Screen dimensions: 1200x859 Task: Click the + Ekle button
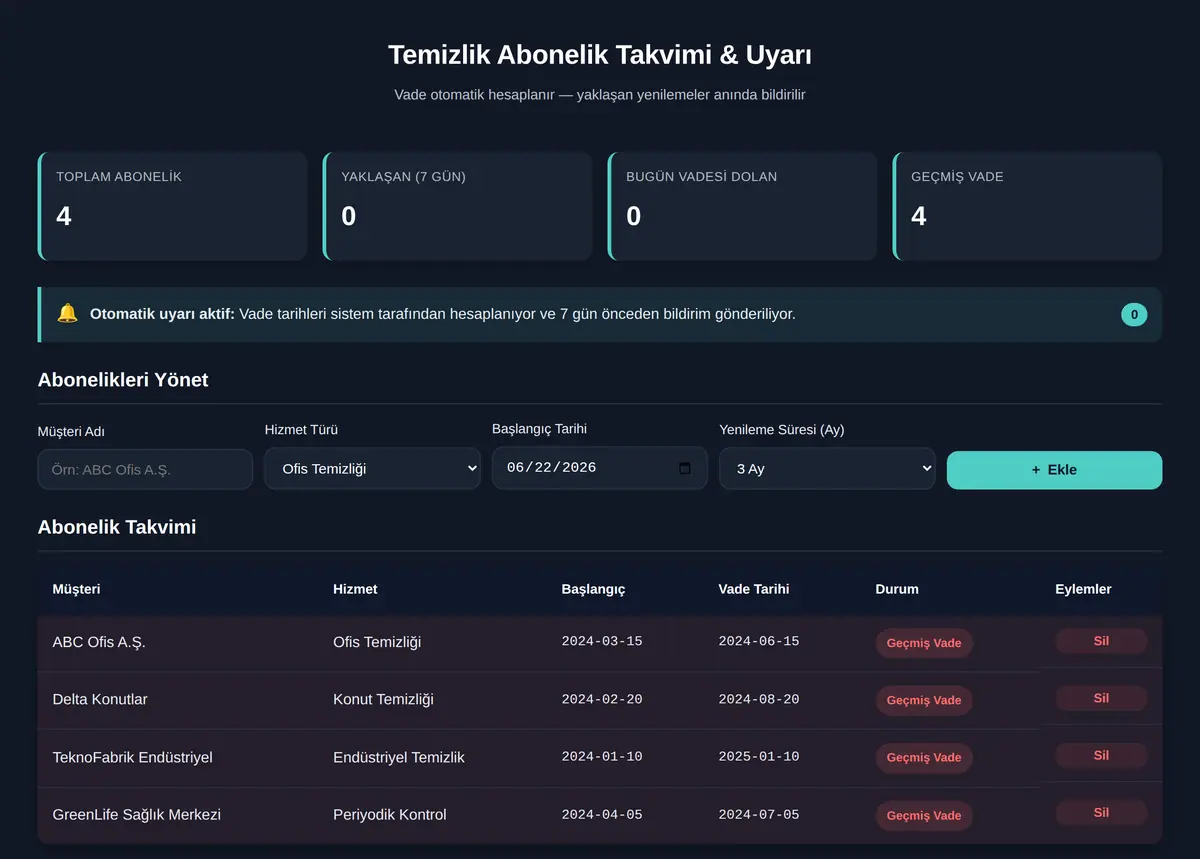click(x=1054, y=470)
